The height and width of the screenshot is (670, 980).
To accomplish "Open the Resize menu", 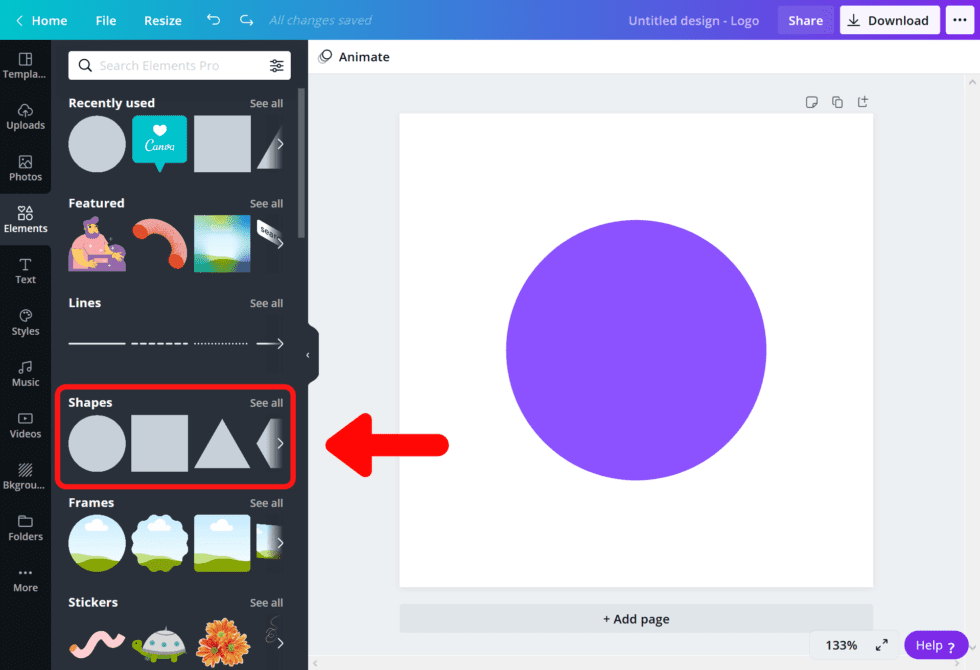I will coord(162,20).
